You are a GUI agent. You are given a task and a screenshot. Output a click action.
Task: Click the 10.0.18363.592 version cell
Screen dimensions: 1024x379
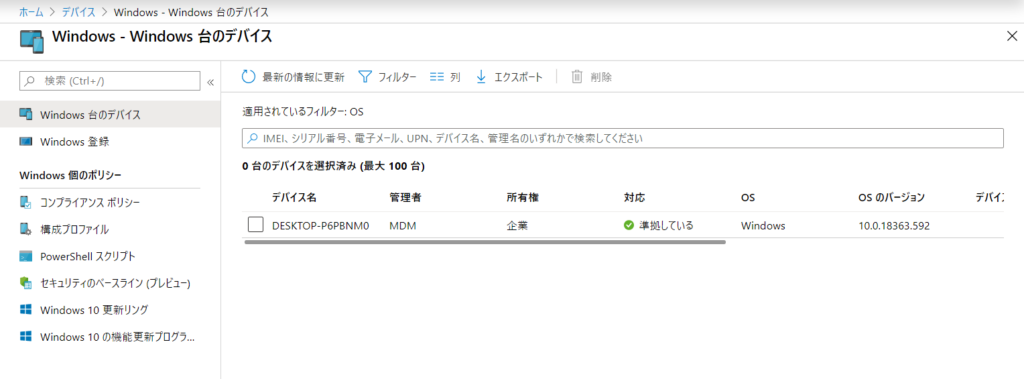click(894, 226)
